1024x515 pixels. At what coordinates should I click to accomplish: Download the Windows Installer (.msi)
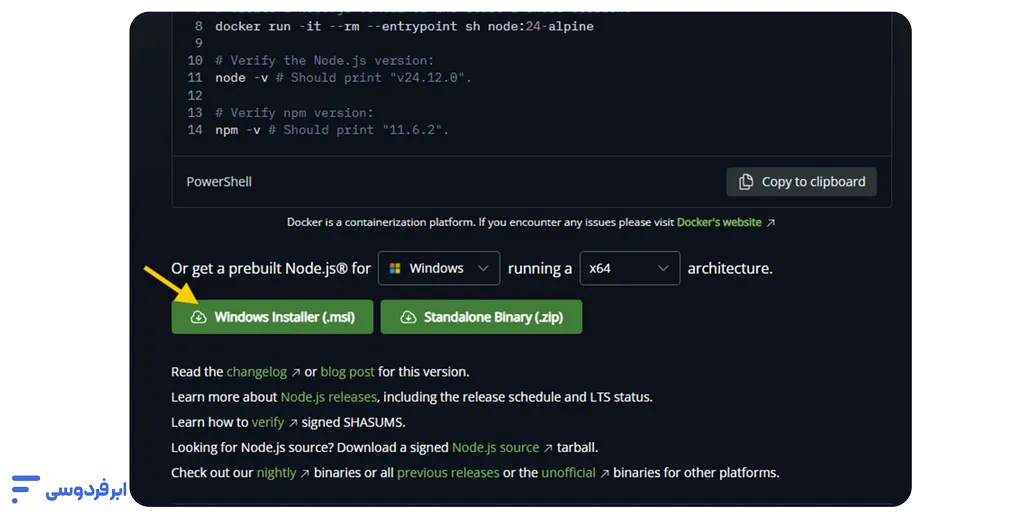[272, 317]
